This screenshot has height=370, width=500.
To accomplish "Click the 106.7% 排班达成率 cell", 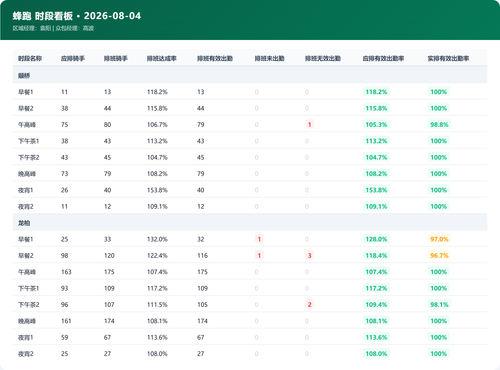I will pyautogui.click(x=157, y=125).
